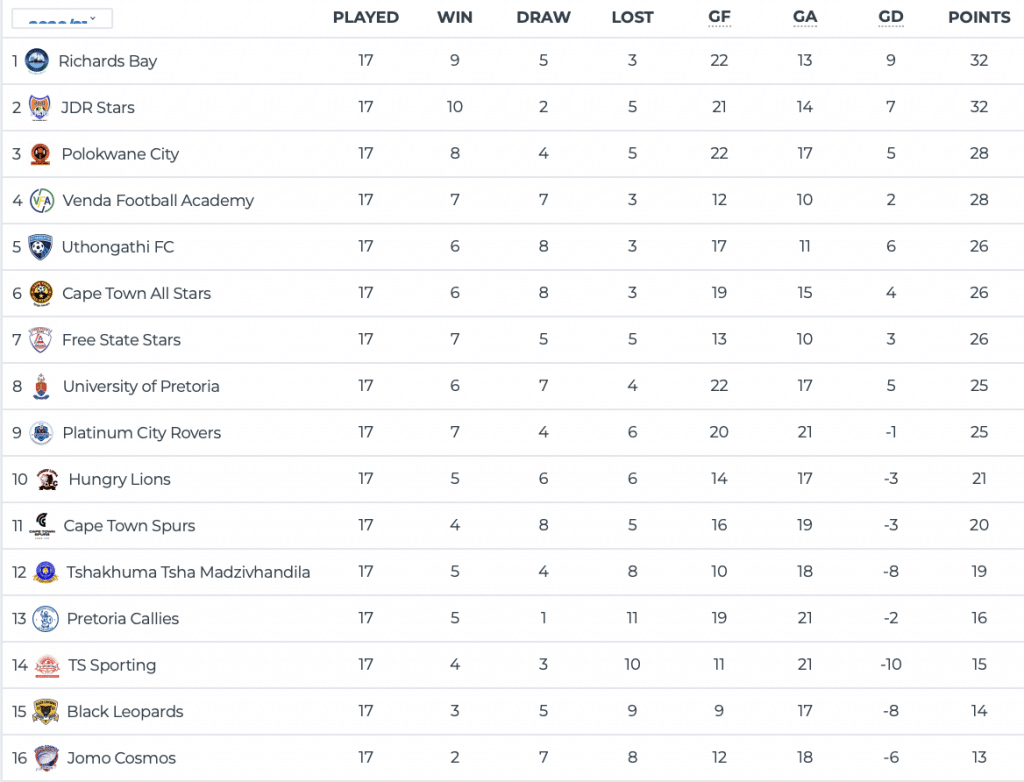This screenshot has height=782, width=1024.
Task: Click the Cape Town All Stars badge
Action: [41, 293]
